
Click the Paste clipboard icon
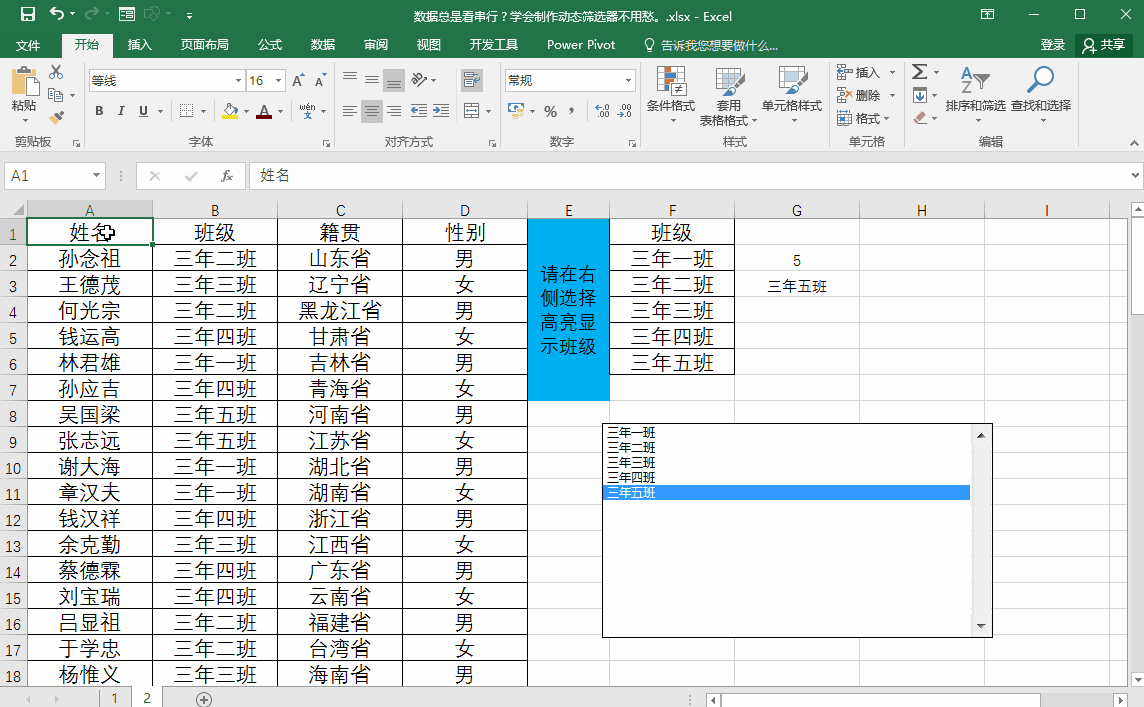[x=24, y=82]
